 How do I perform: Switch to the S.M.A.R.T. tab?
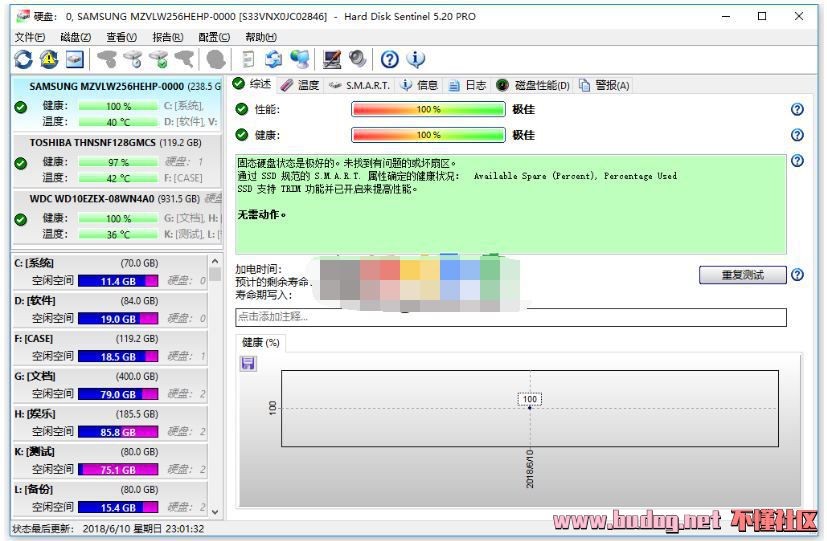(359, 85)
